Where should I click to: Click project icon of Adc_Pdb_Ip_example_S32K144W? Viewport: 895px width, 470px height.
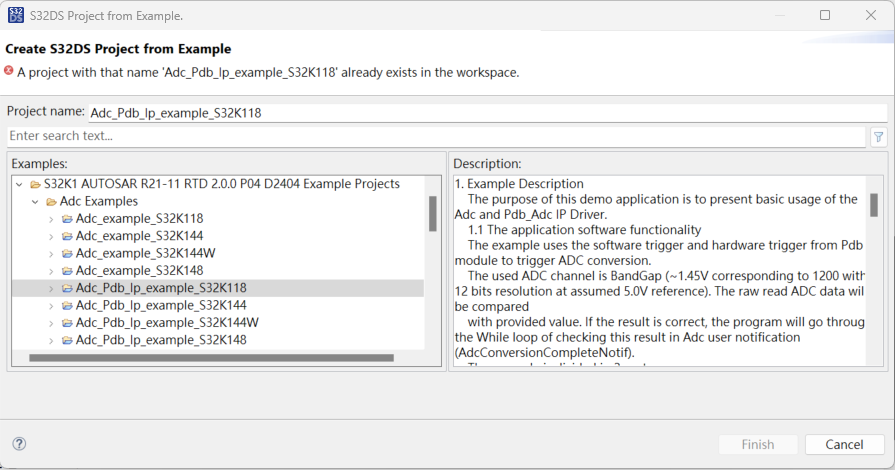[x=67, y=323]
